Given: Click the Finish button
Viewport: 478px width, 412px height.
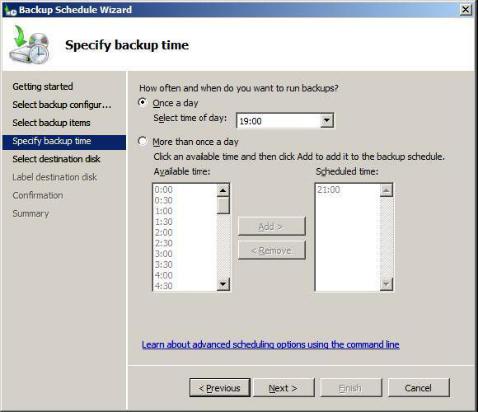Looking at the screenshot, I should [351, 388].
